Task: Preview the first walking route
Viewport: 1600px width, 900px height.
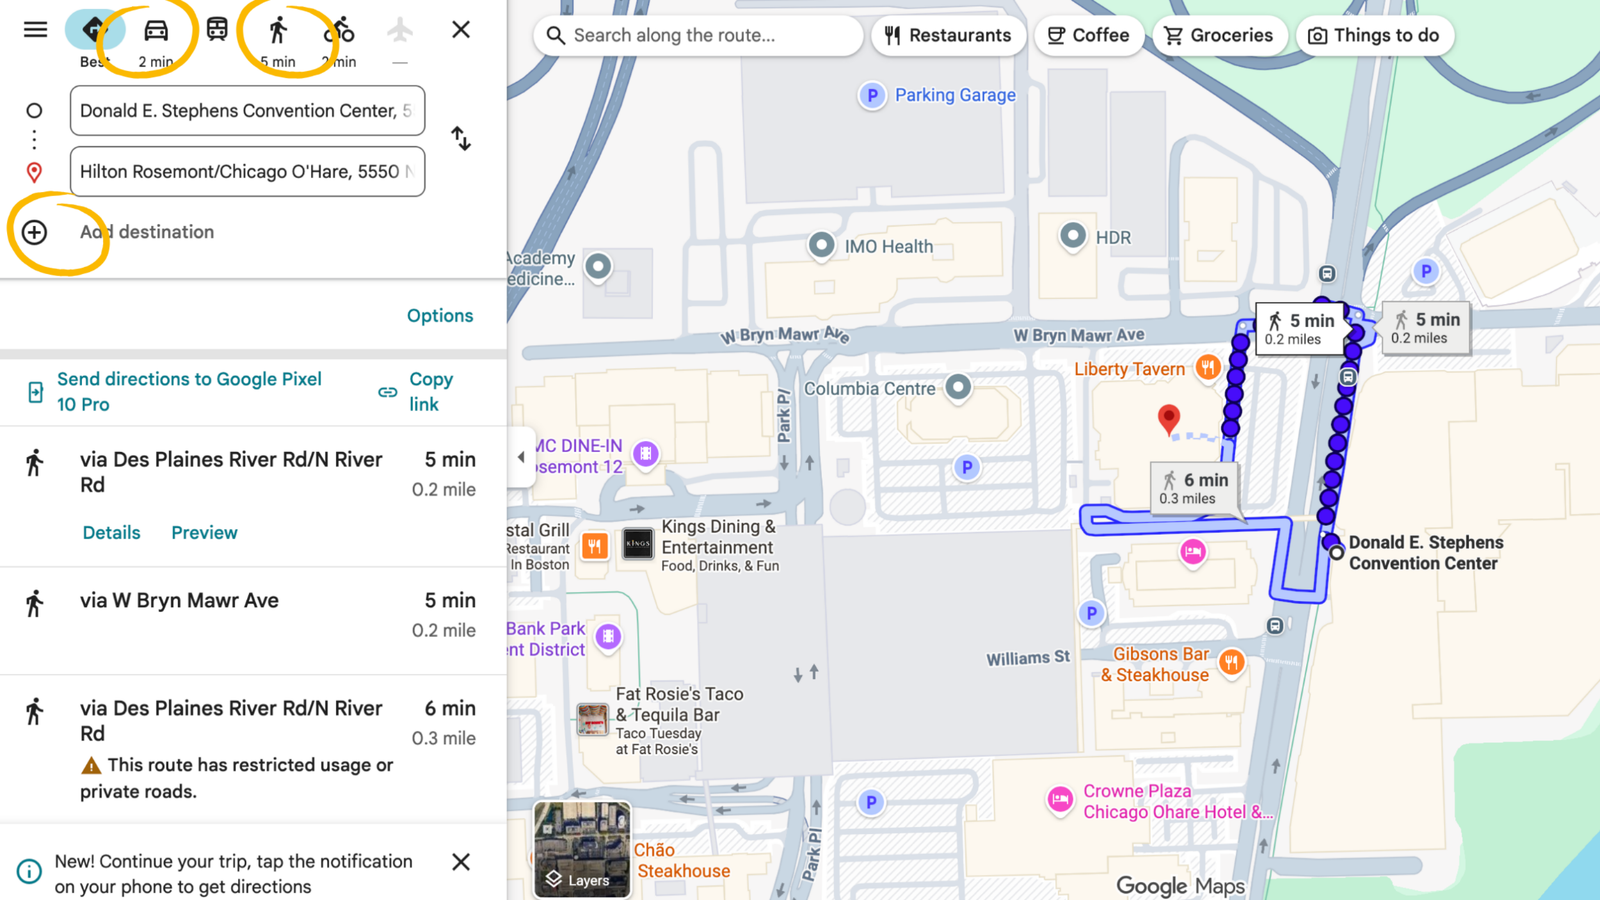Action: point(204,533)
